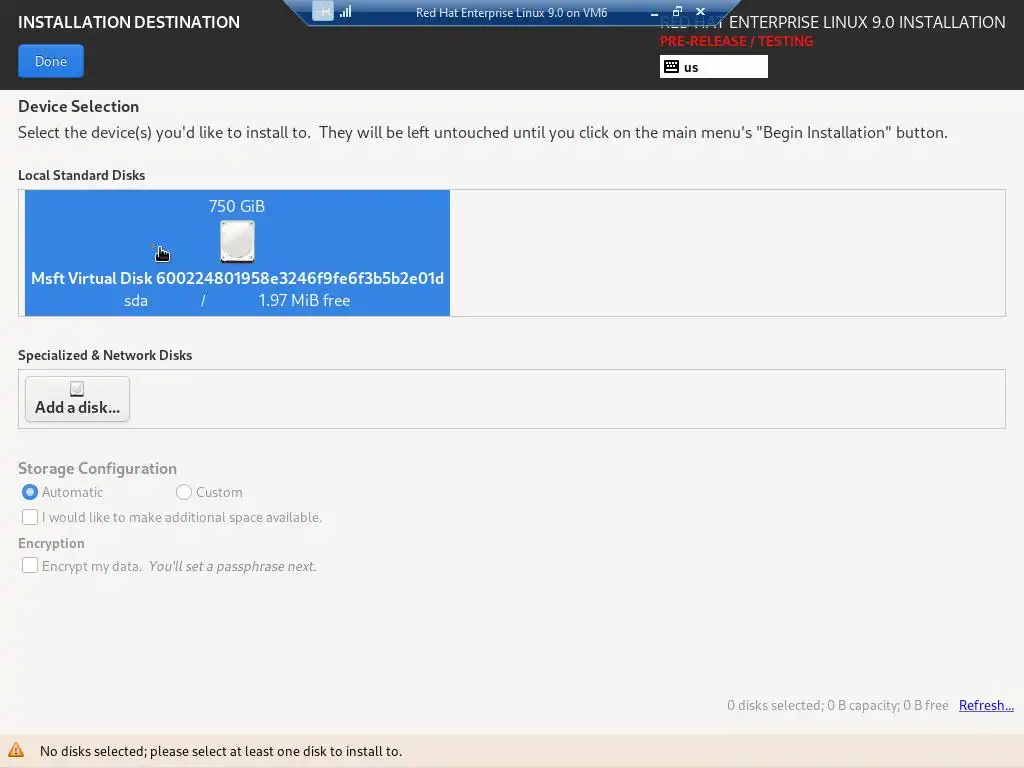Click the keyboard icon next to us
Image resolution: width=1024 pixels, height=768 pixels.
click(x=671, y=67)
